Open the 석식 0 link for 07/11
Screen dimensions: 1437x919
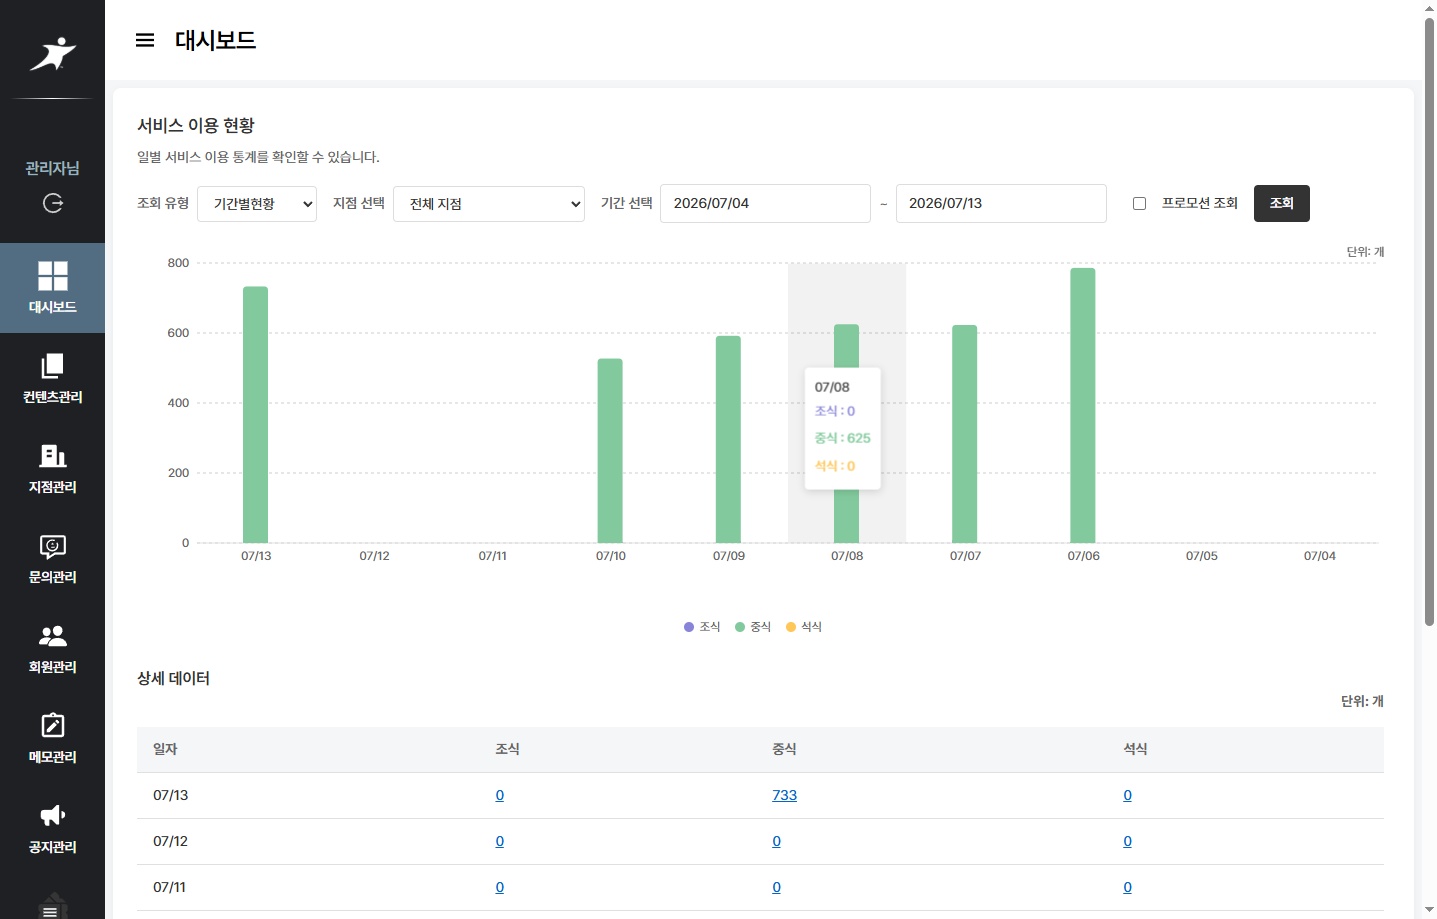point(1128,887)
